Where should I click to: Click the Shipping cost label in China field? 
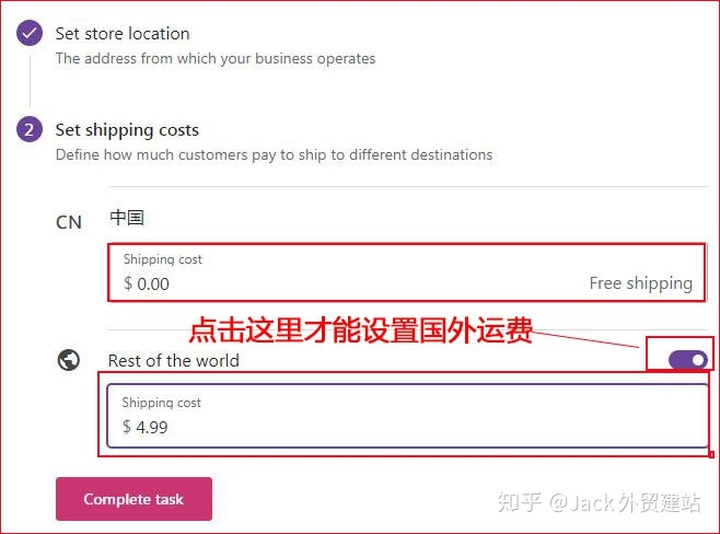click(x=163, y=259)
